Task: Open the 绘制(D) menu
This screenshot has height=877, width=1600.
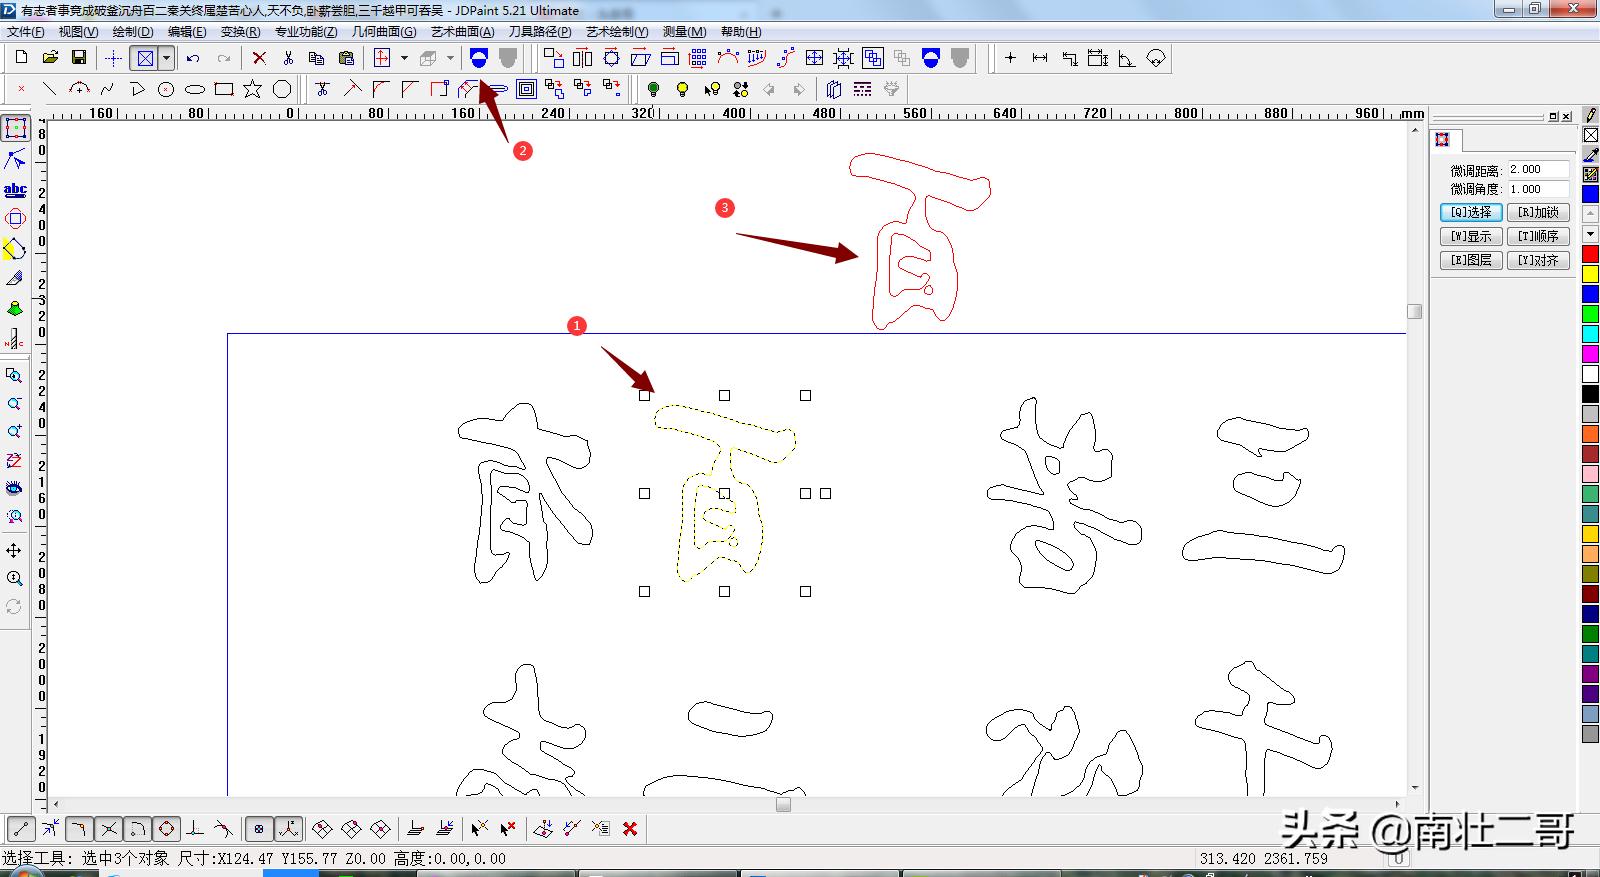Action: click(x=132, y=32)
